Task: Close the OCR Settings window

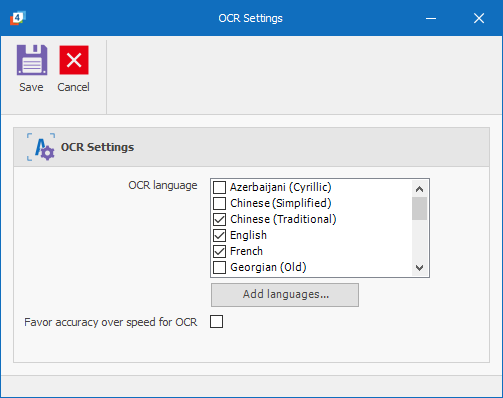Action: pos(479,18)
